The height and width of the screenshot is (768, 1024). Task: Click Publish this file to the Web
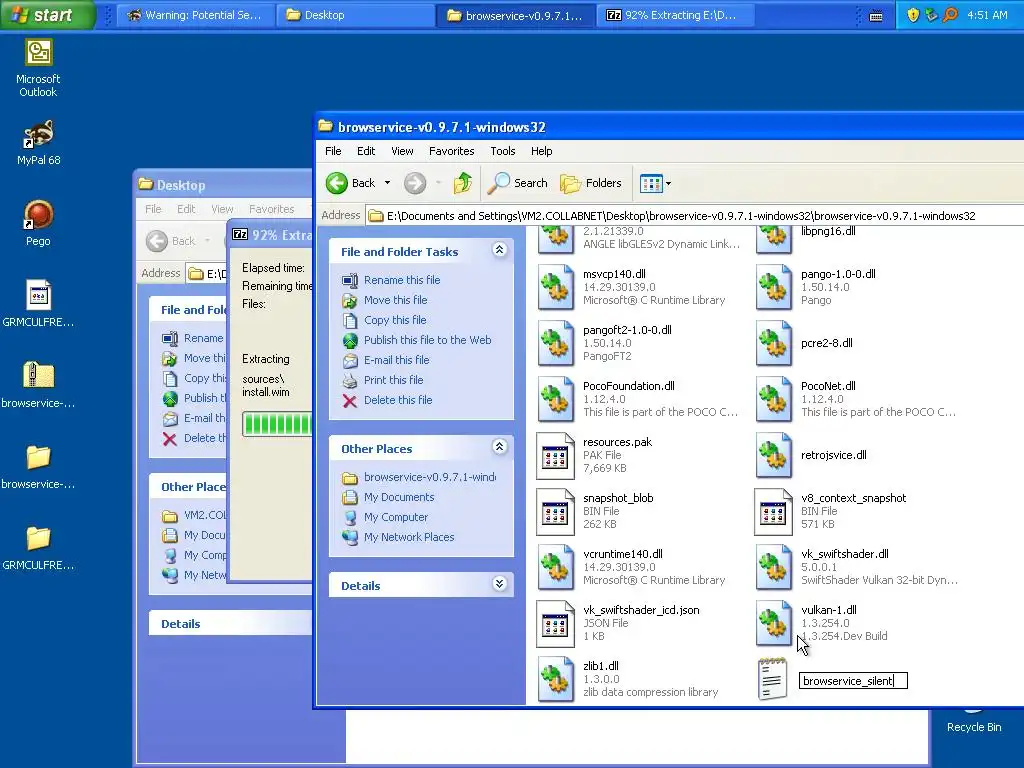tap(427, 340)
